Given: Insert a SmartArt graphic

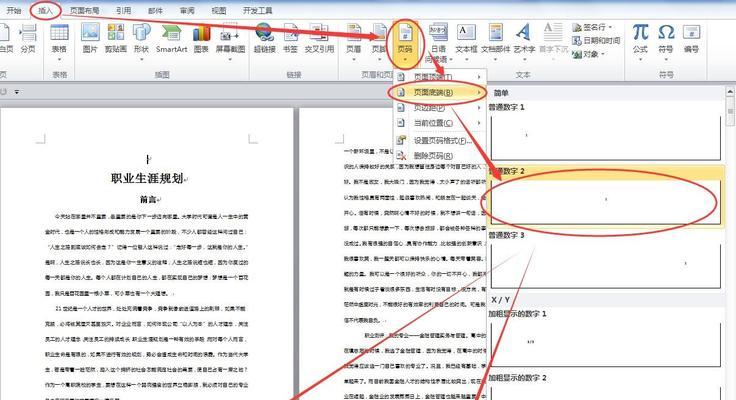Looking at the screenshot, I should [x=171, y=39].
